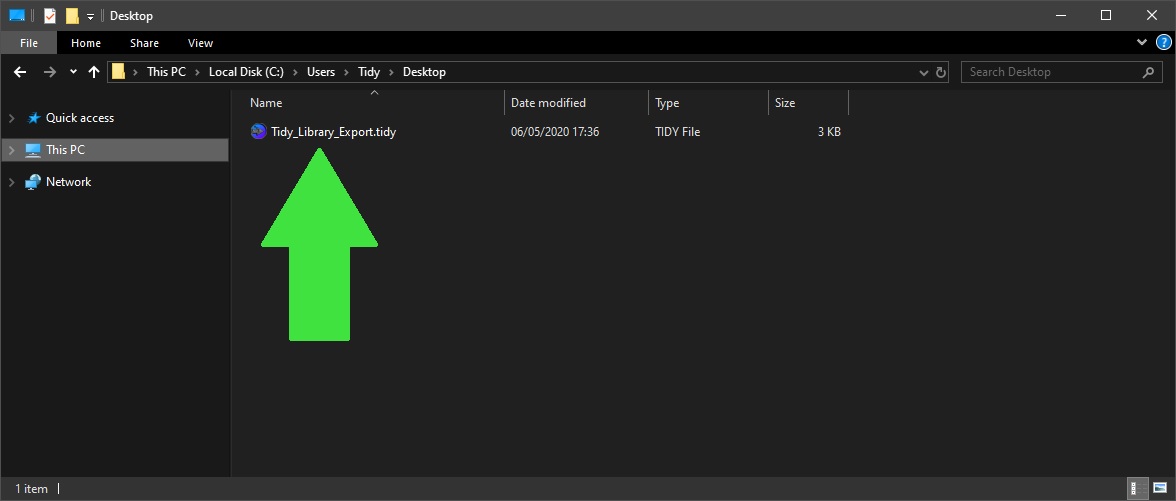
Task: Sort by Size column header
Action: 808,103
